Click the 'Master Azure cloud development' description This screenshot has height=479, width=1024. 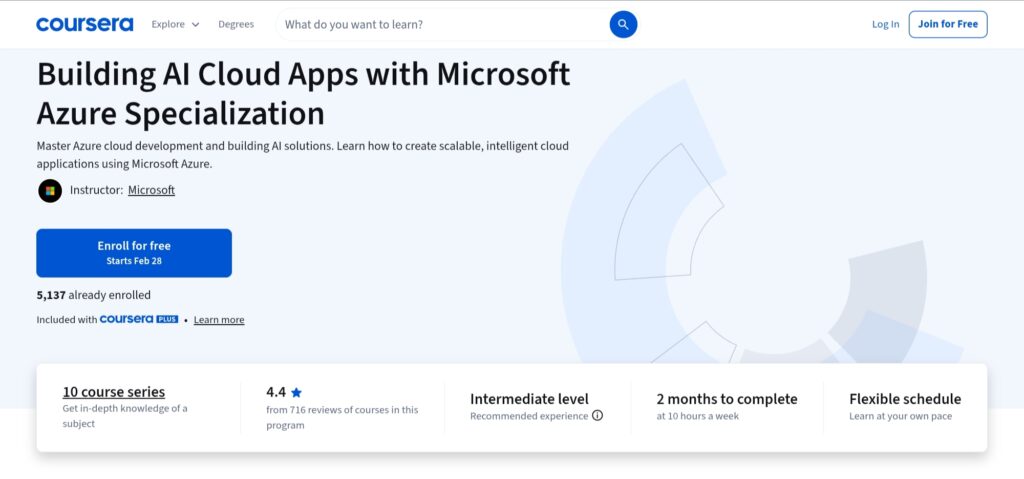pyautogui.click(x=302, y=155)
